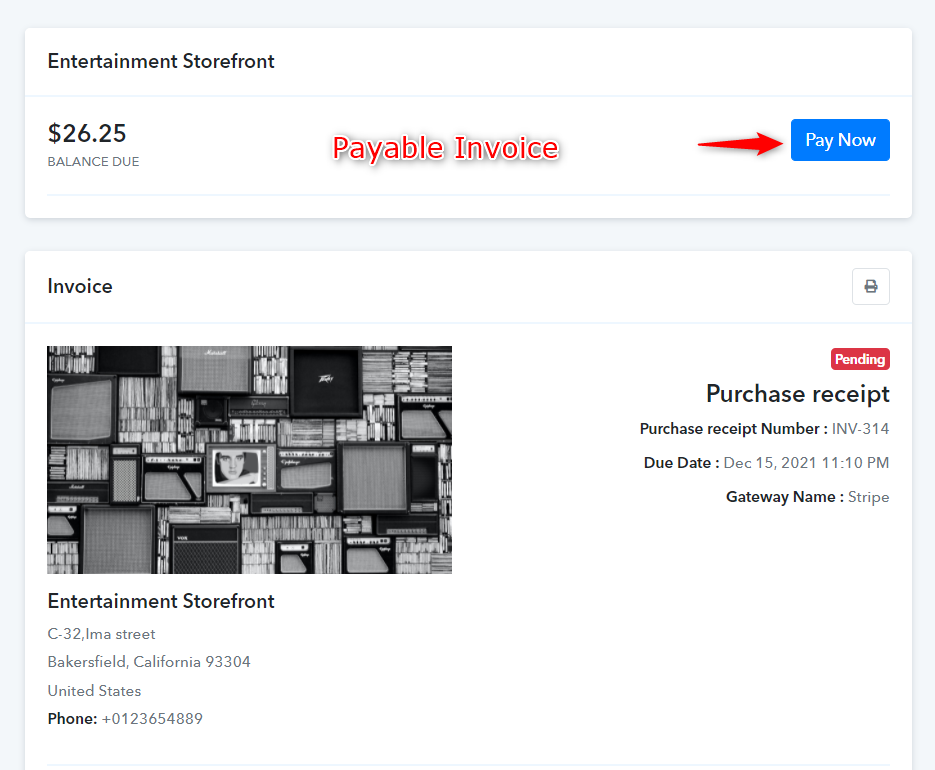This screenshot has height=770, width=935.
Task: Click the Entertainment Storefront header title
Action: (161, 61)
